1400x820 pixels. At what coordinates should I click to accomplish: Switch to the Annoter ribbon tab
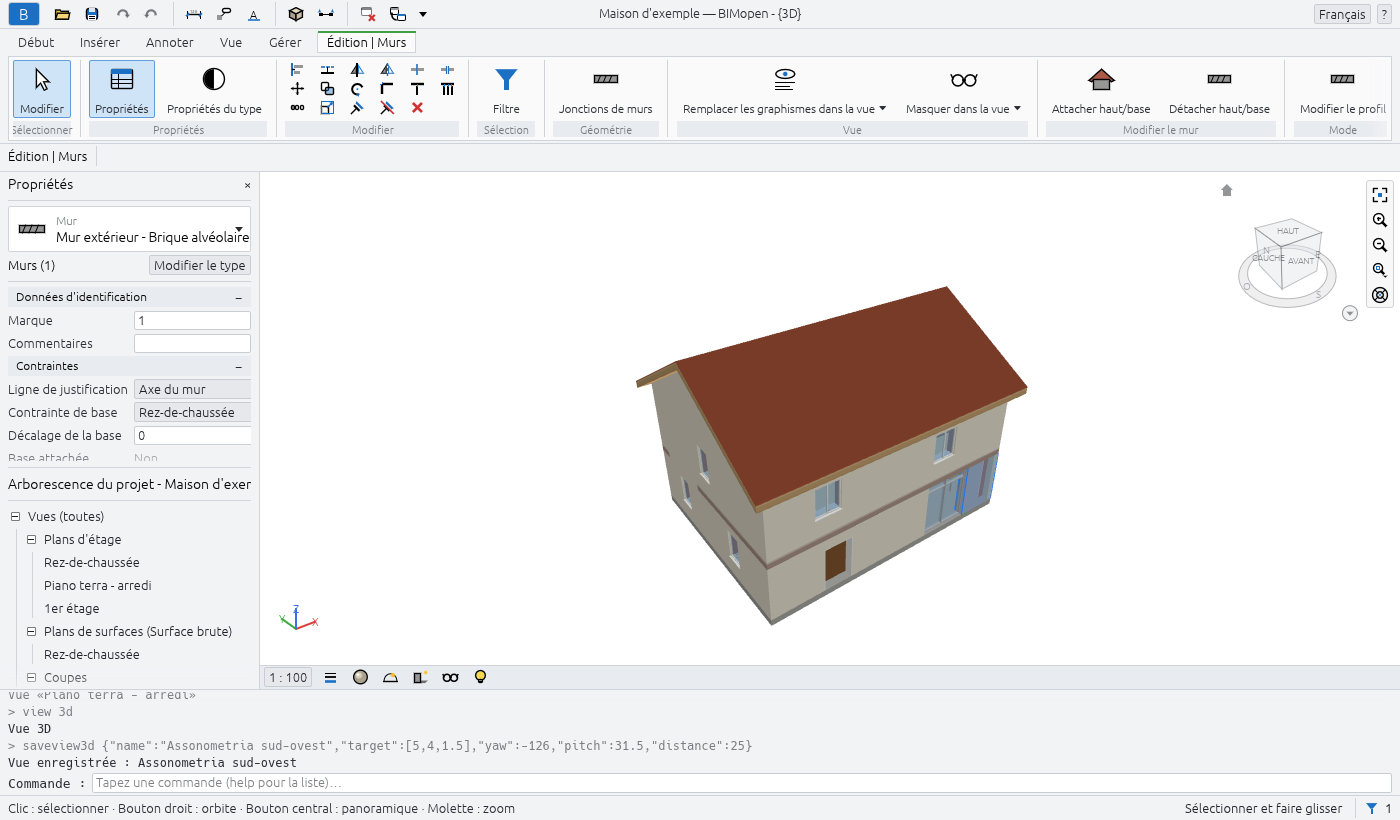pyautogui.click(x=170, y=42)
